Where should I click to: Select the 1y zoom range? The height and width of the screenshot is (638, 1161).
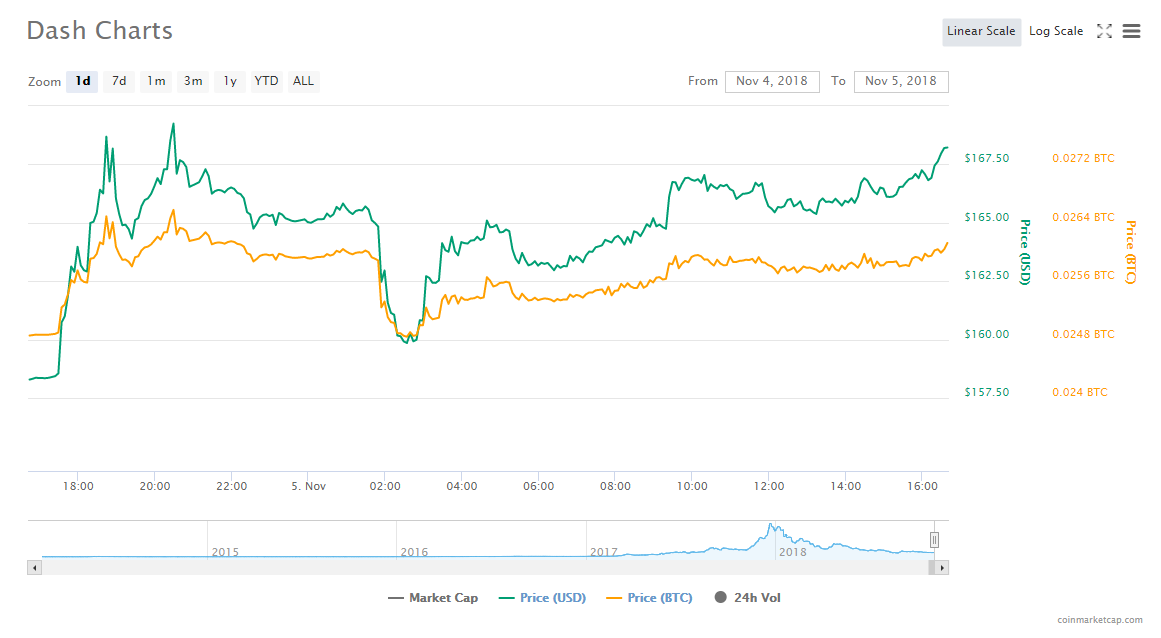[x=230, y=81]
